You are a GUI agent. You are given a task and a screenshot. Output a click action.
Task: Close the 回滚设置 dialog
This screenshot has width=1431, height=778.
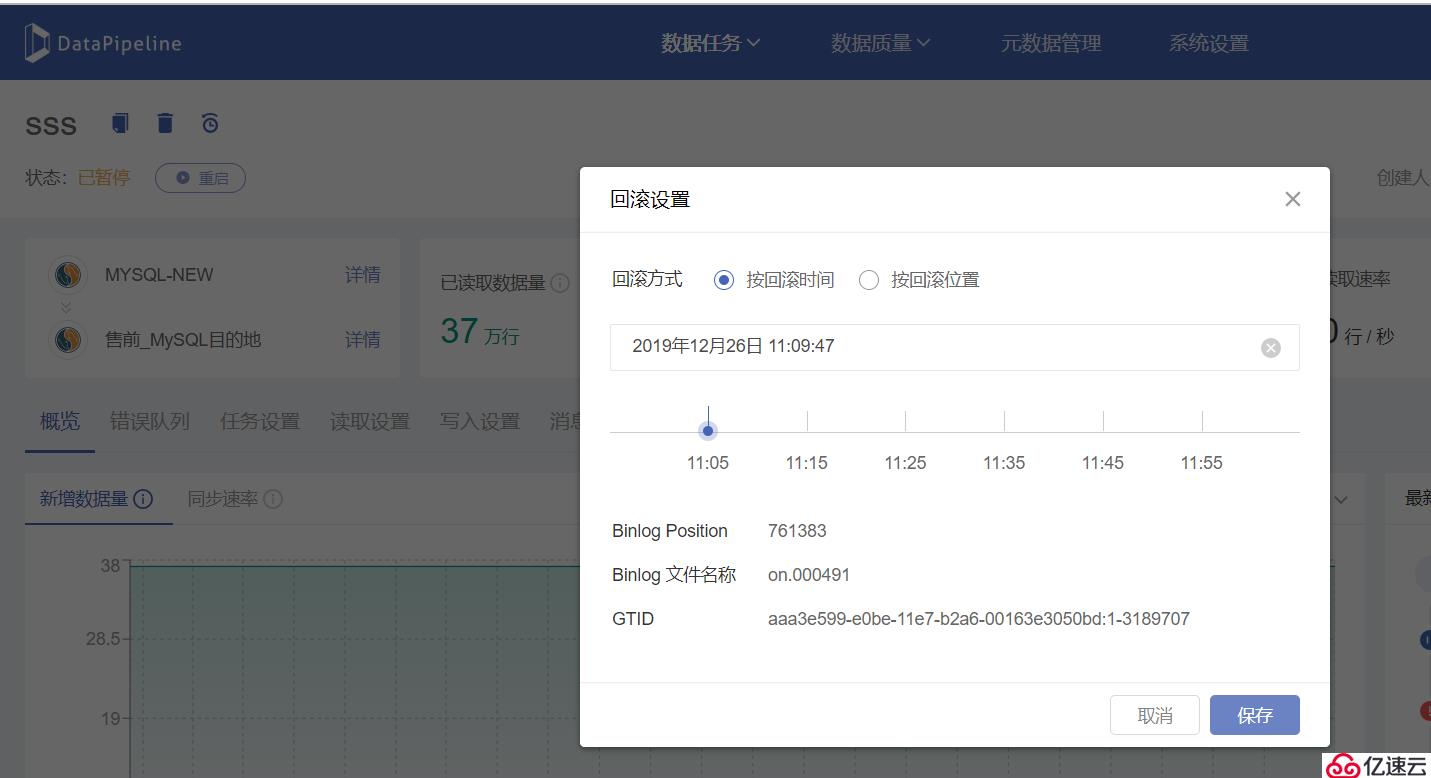click(1293, 199)
